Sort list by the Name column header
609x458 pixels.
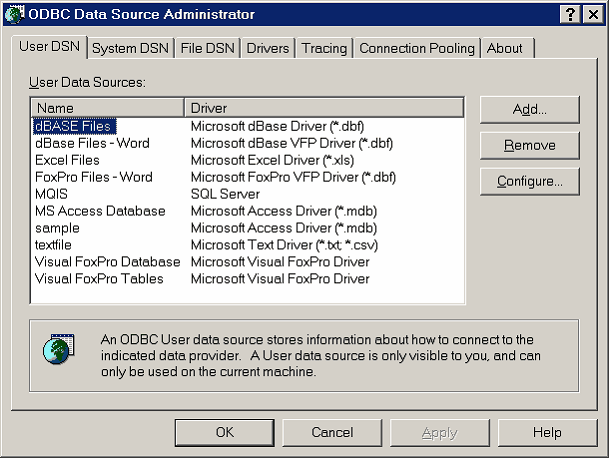[x=106, y=107]
